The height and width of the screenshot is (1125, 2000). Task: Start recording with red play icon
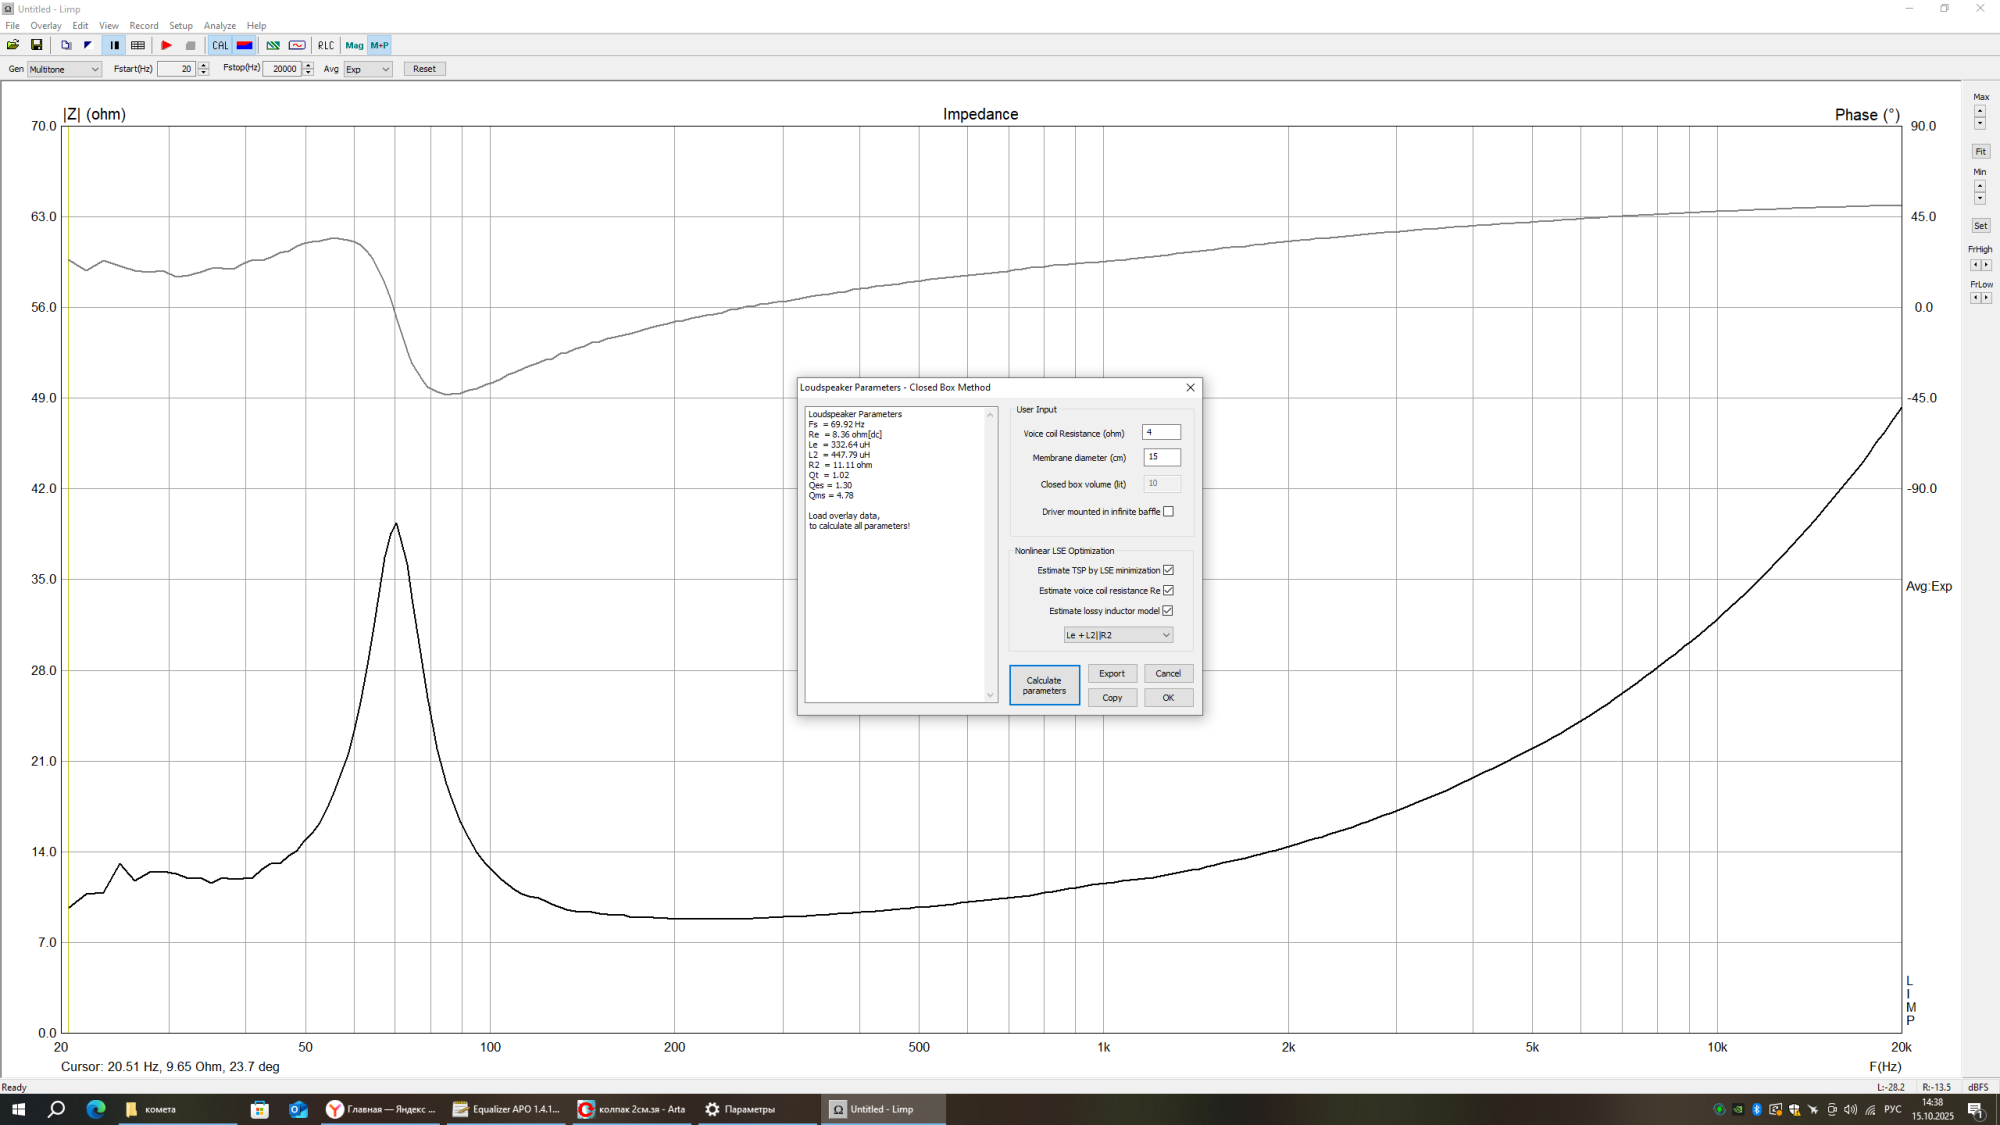167,45
